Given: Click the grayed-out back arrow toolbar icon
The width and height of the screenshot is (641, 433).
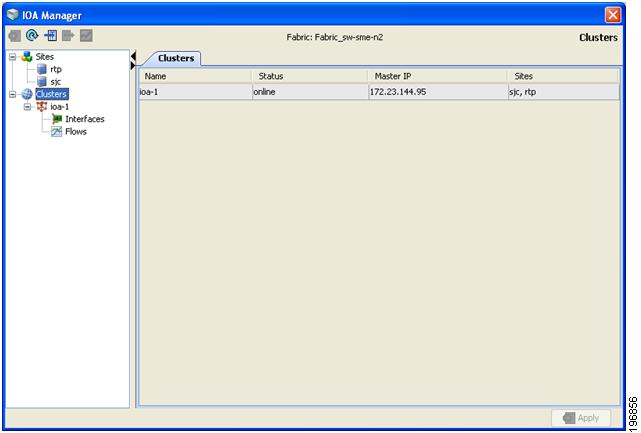Looking at the screenshot, I should coord(15,36).
